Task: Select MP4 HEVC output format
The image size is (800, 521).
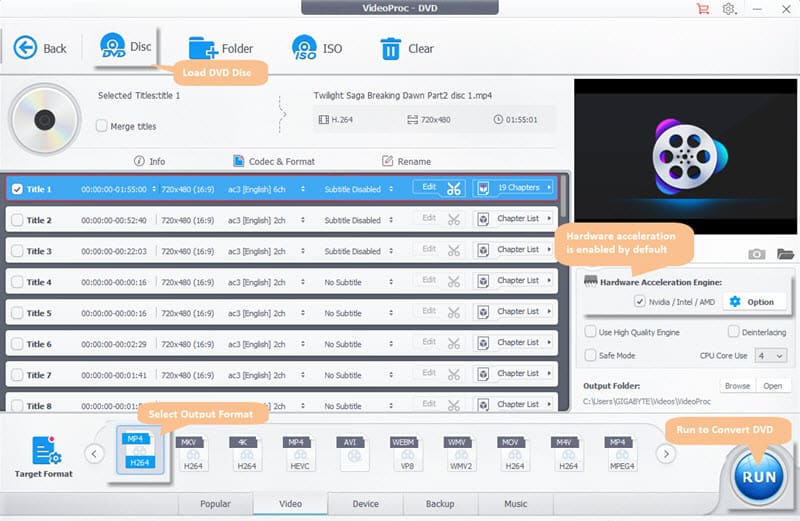Action: point(299,453)
